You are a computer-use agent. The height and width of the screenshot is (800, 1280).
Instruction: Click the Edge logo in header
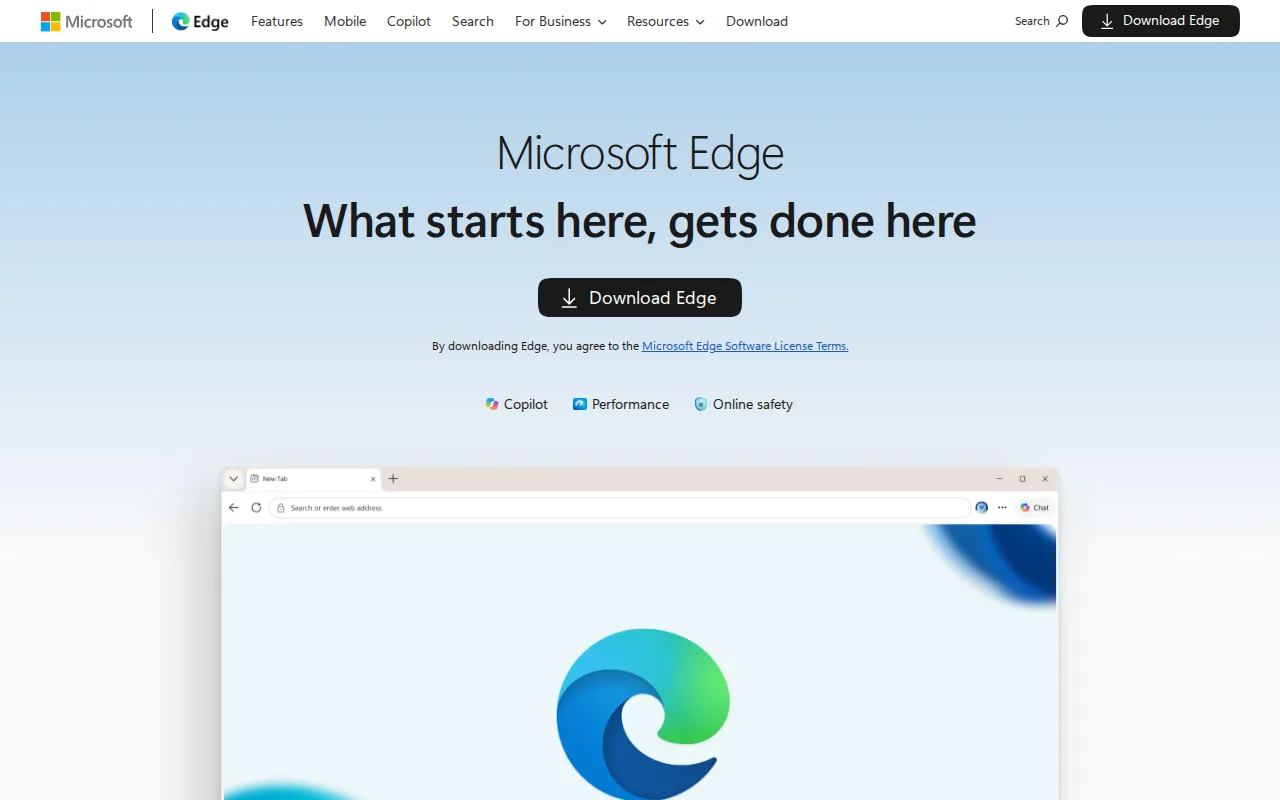point(200,21)
